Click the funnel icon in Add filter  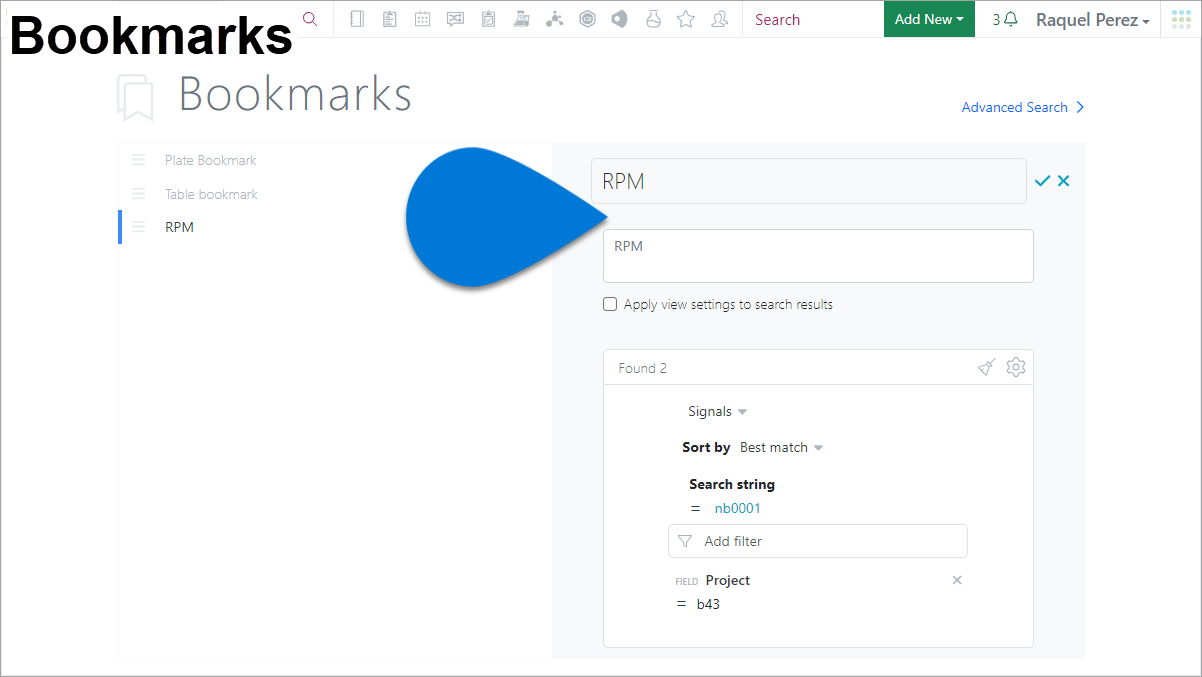685,541
